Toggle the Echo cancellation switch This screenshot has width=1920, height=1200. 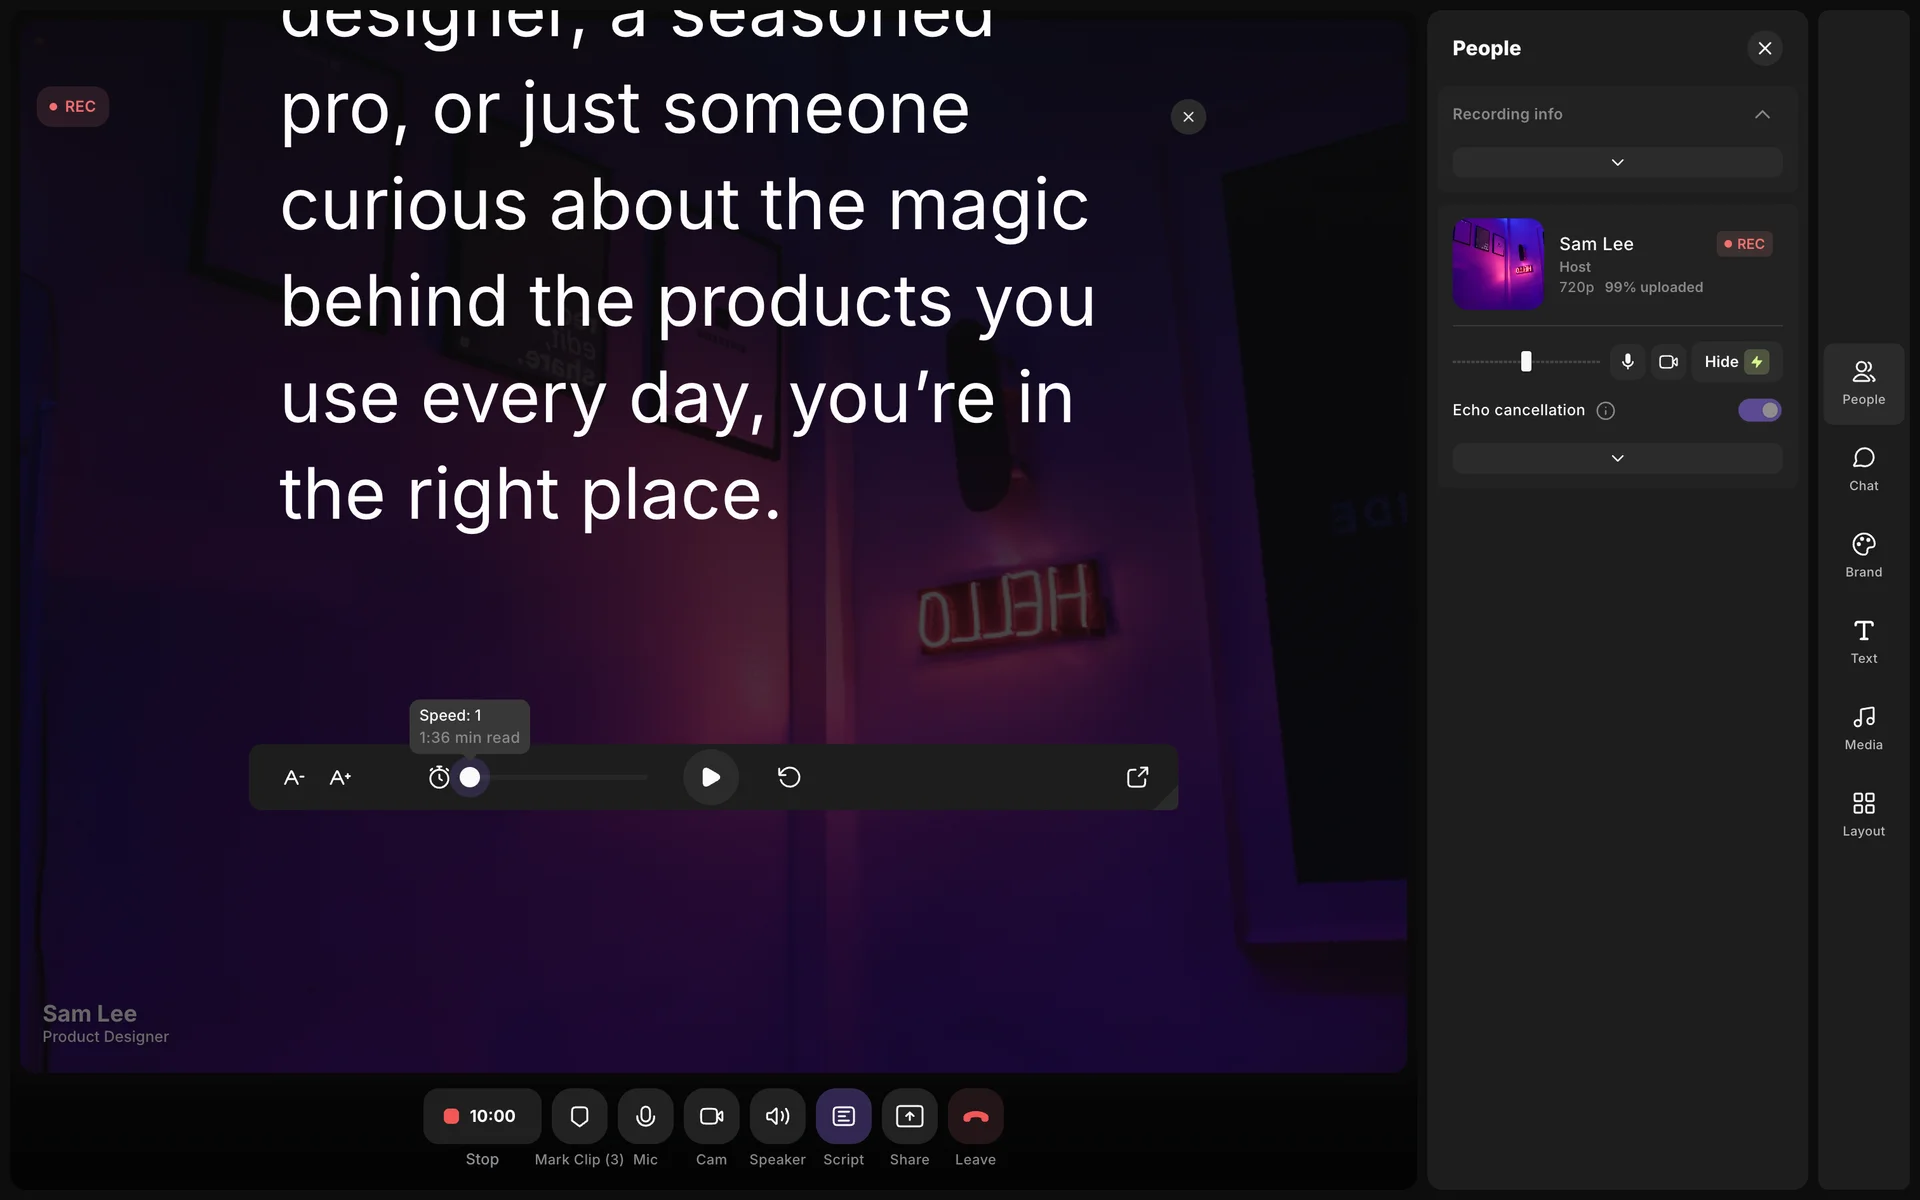click(1759, 410)
